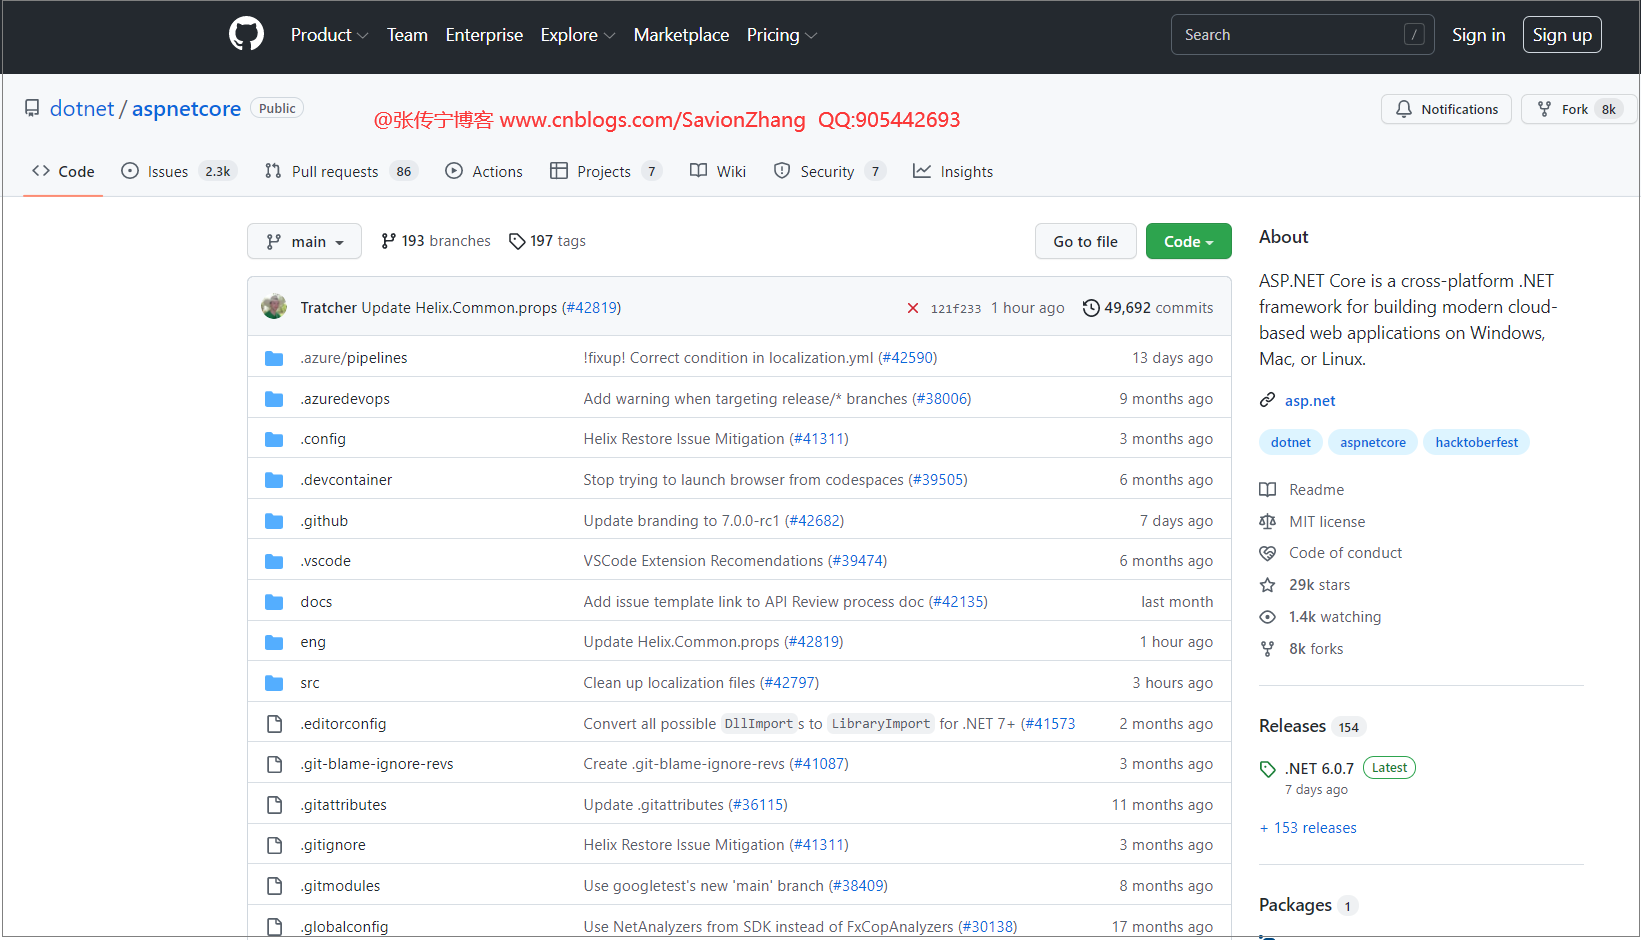
Task: Open the 29k stars list
Action: click(1318, 585)
